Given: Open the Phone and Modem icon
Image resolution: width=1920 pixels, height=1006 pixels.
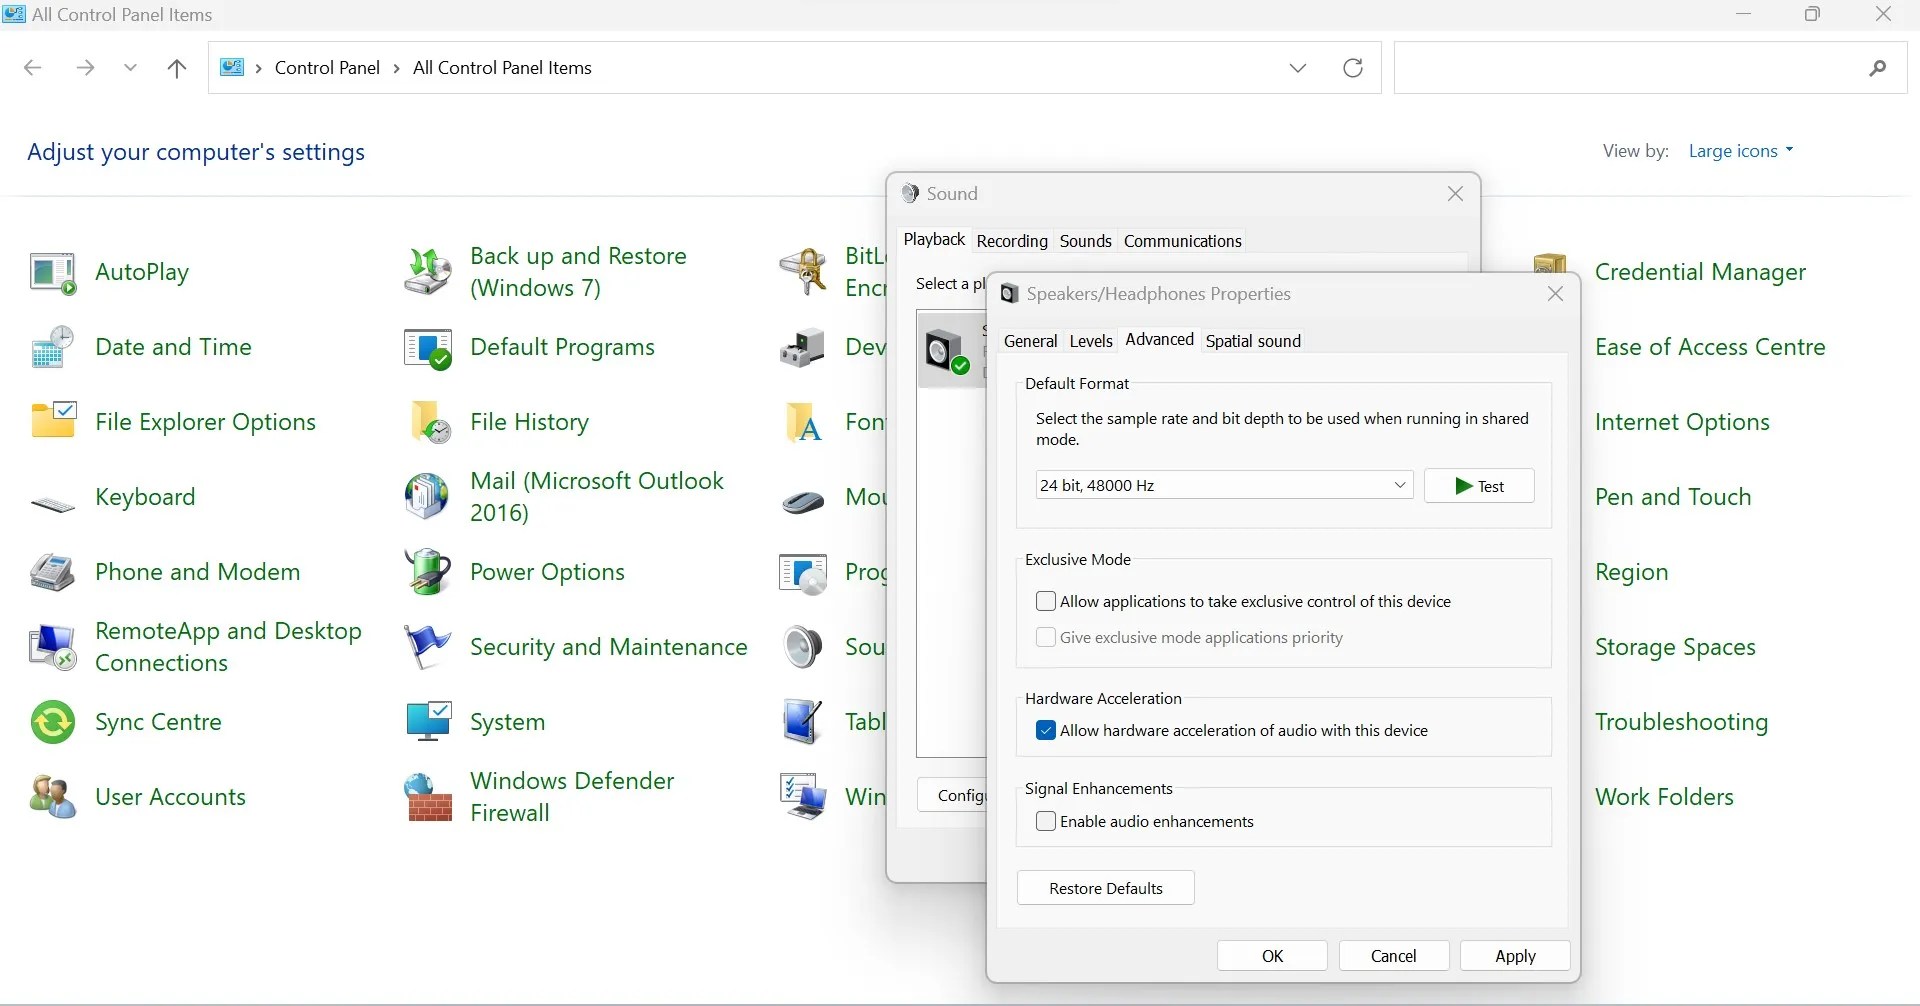Looking at the screenshot, I should (53, 572).
